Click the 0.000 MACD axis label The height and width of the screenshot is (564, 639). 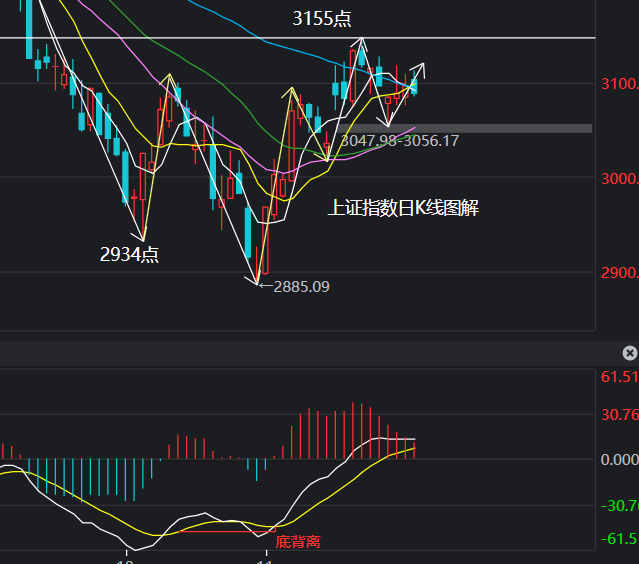coord(620,460)
